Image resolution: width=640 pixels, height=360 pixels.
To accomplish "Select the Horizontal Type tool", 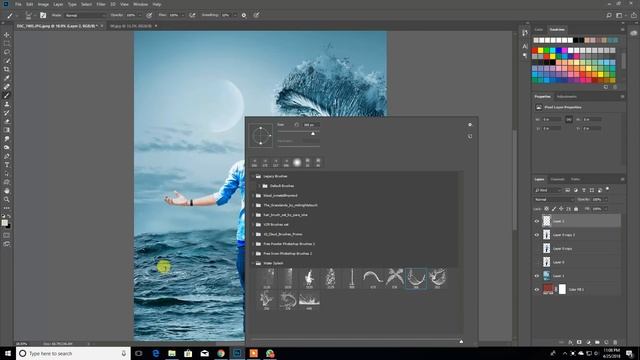I will tap(7, 165).
